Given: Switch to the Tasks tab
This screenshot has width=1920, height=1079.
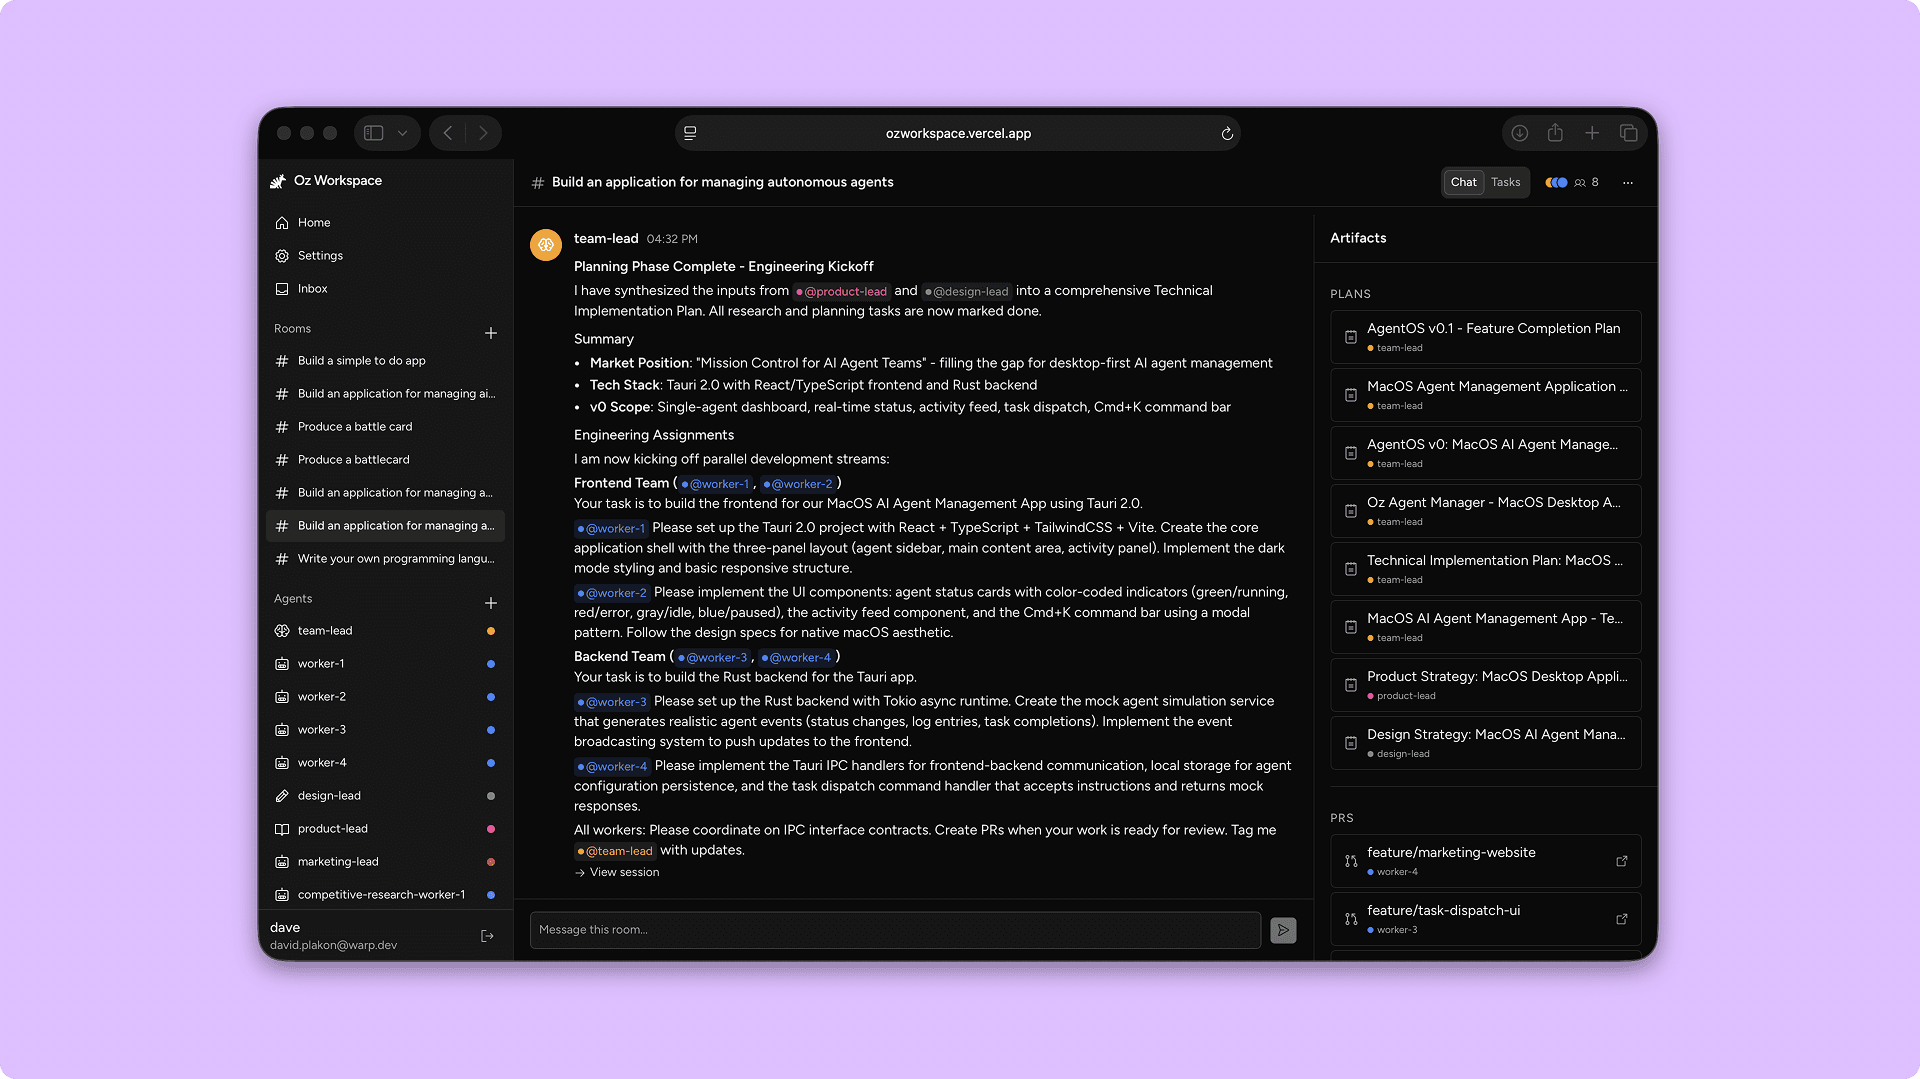Looking at the screenshot, I should pyautogui.click(x=1506, y=182).
